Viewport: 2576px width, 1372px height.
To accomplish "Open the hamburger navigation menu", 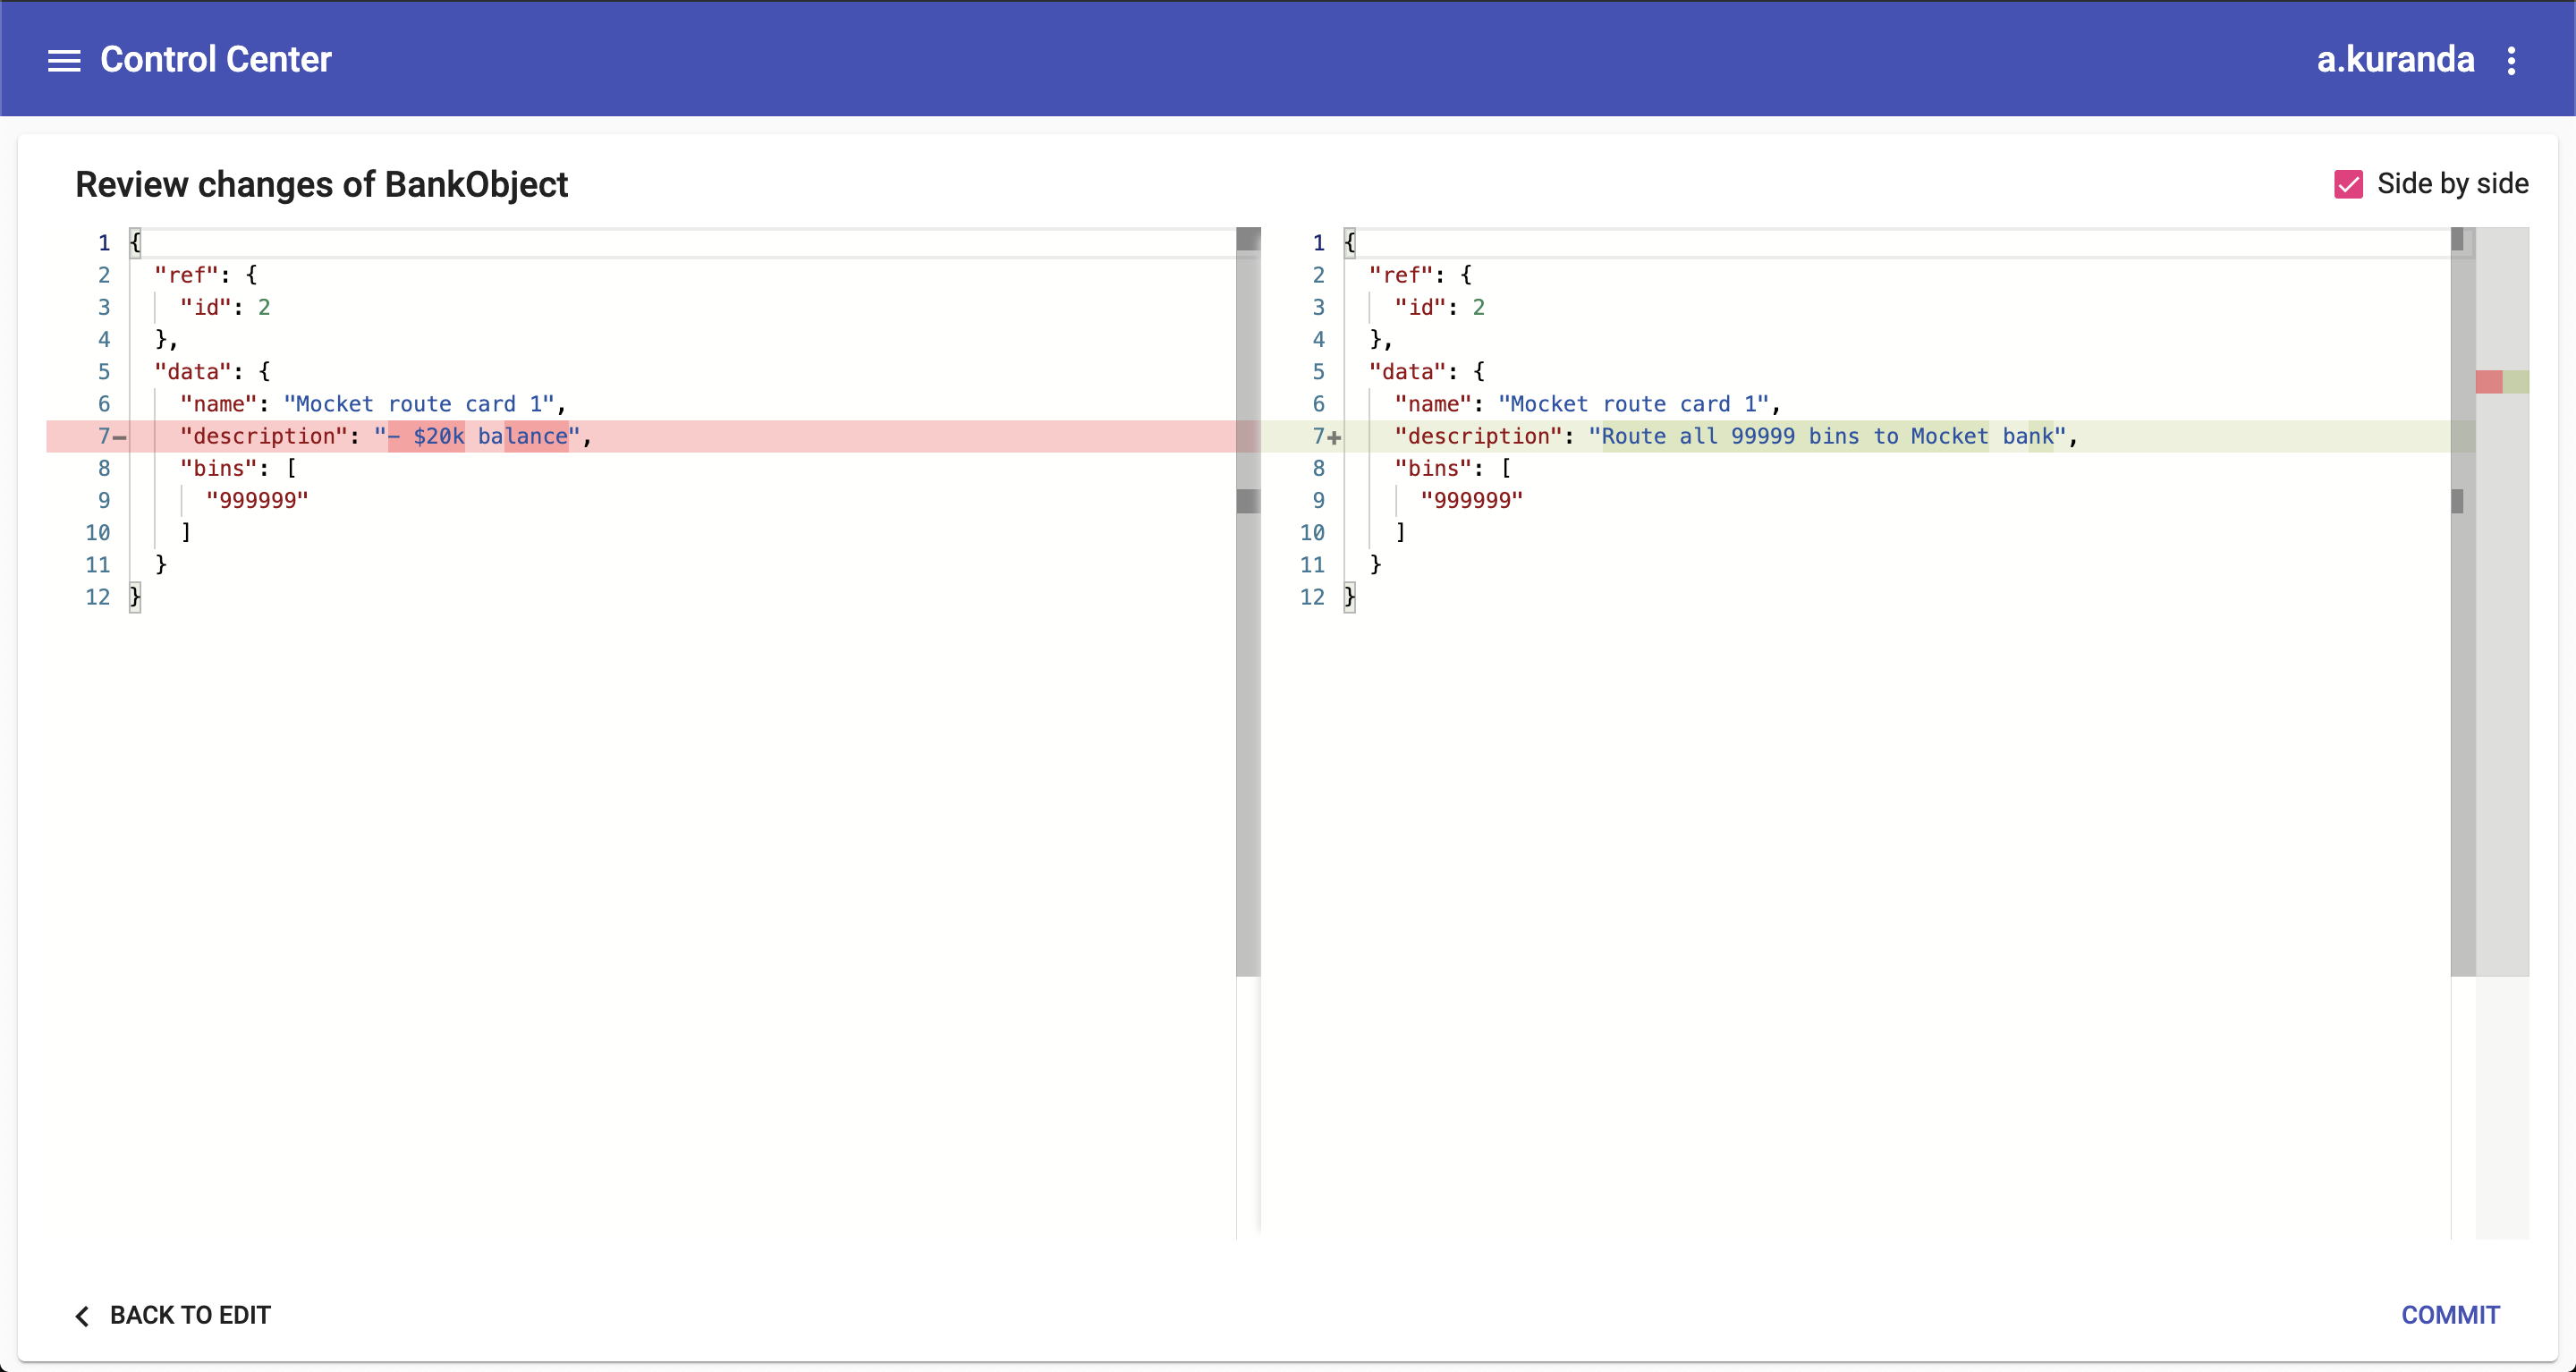I will (64, 60).
